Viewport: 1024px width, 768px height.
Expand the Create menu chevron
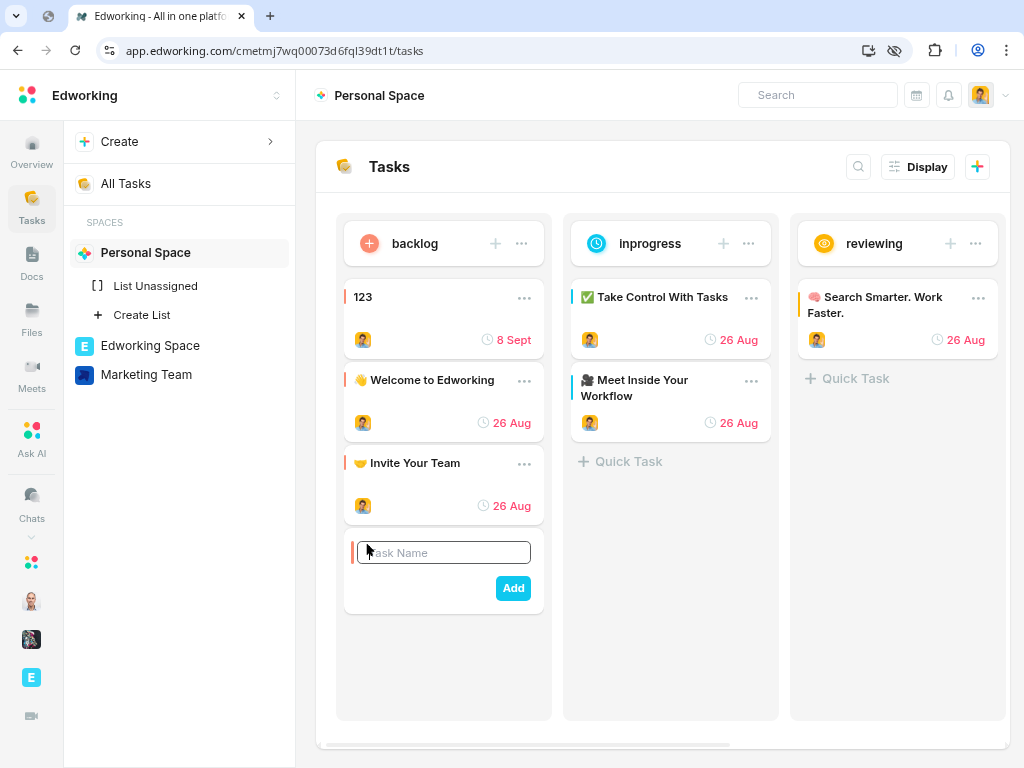coord(270,142)
